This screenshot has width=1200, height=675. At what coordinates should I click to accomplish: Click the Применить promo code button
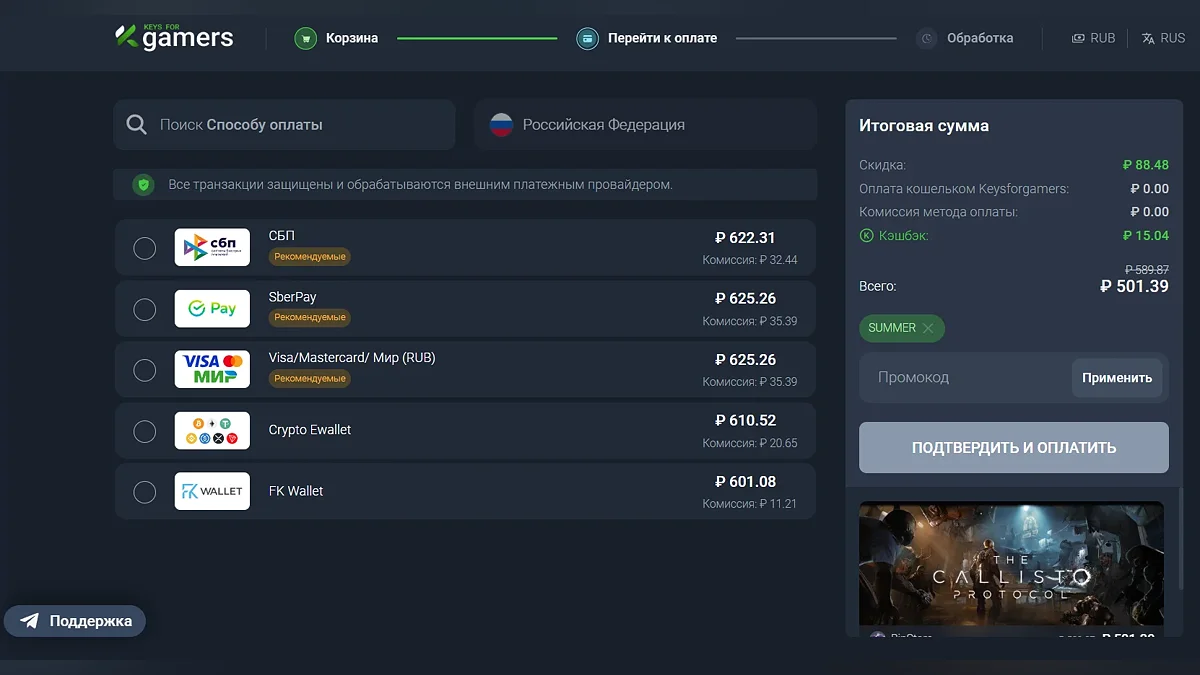(1117, 378)
